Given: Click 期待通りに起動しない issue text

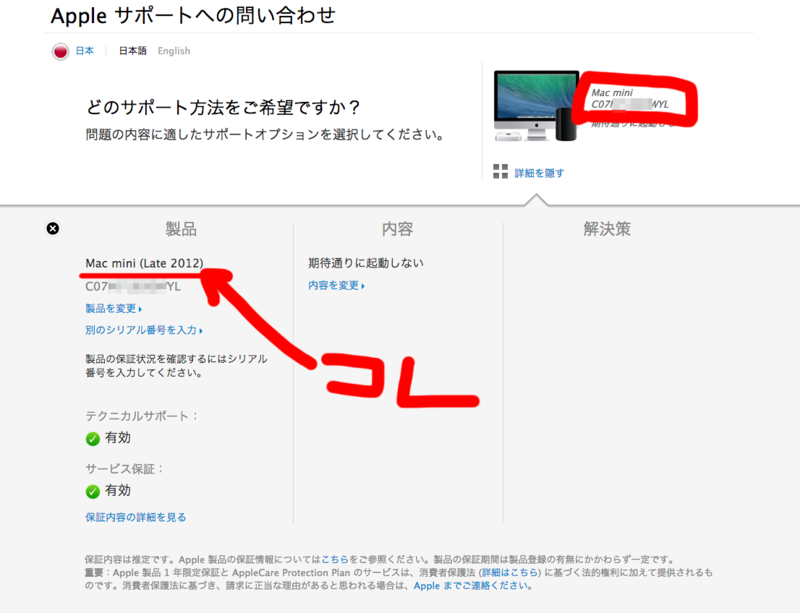Looking at the screenshot, I should click(366, 263).
